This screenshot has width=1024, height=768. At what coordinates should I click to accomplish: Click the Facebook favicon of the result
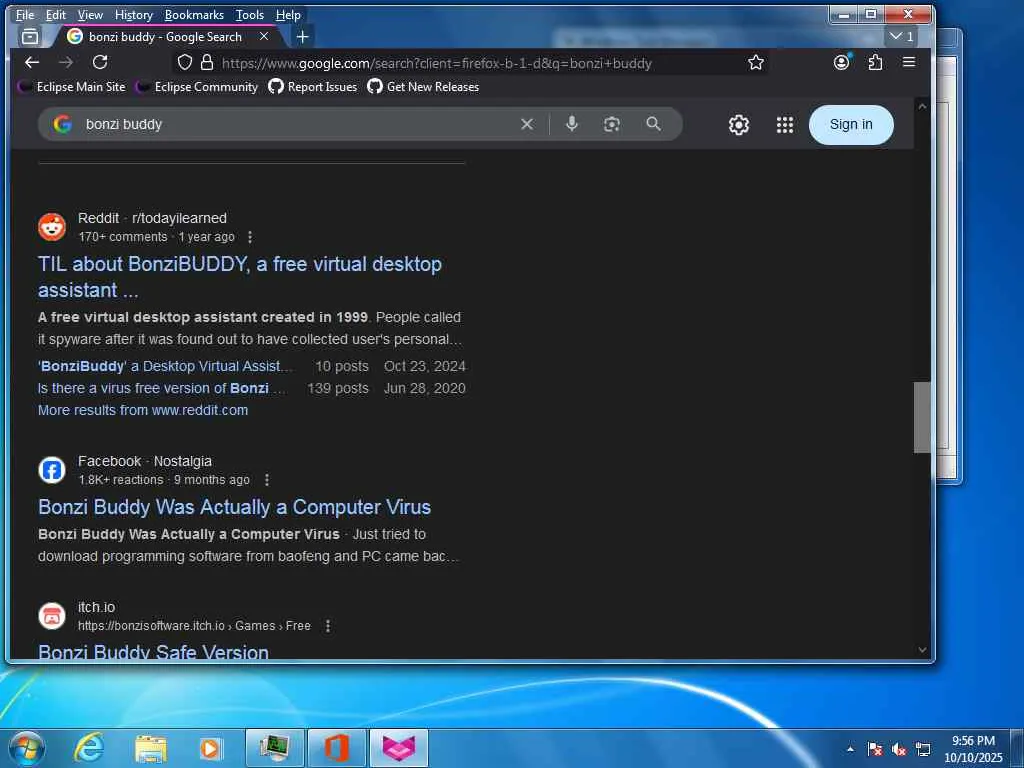tap(52, 470)
